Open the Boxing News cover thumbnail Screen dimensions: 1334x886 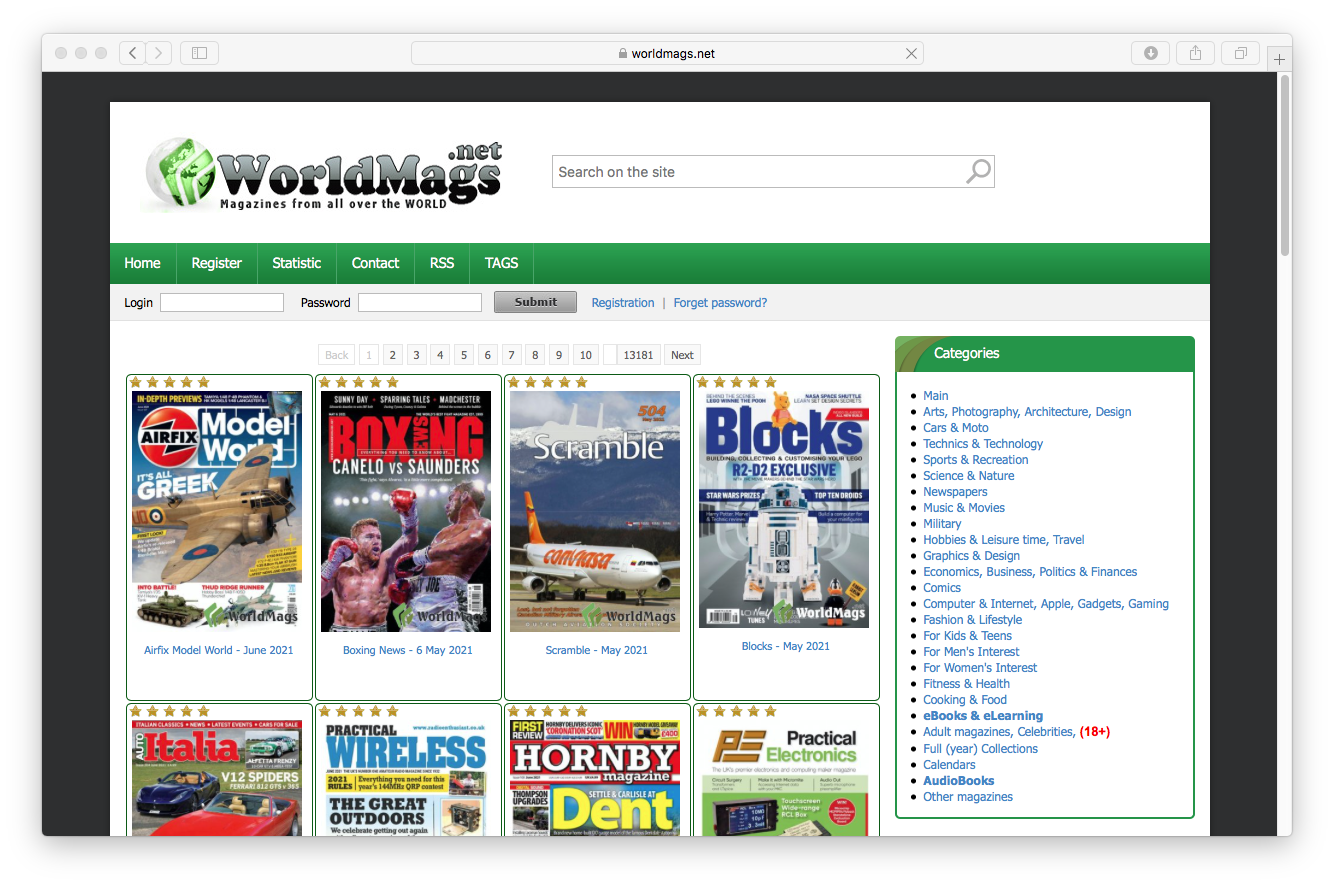pos(406,511)
